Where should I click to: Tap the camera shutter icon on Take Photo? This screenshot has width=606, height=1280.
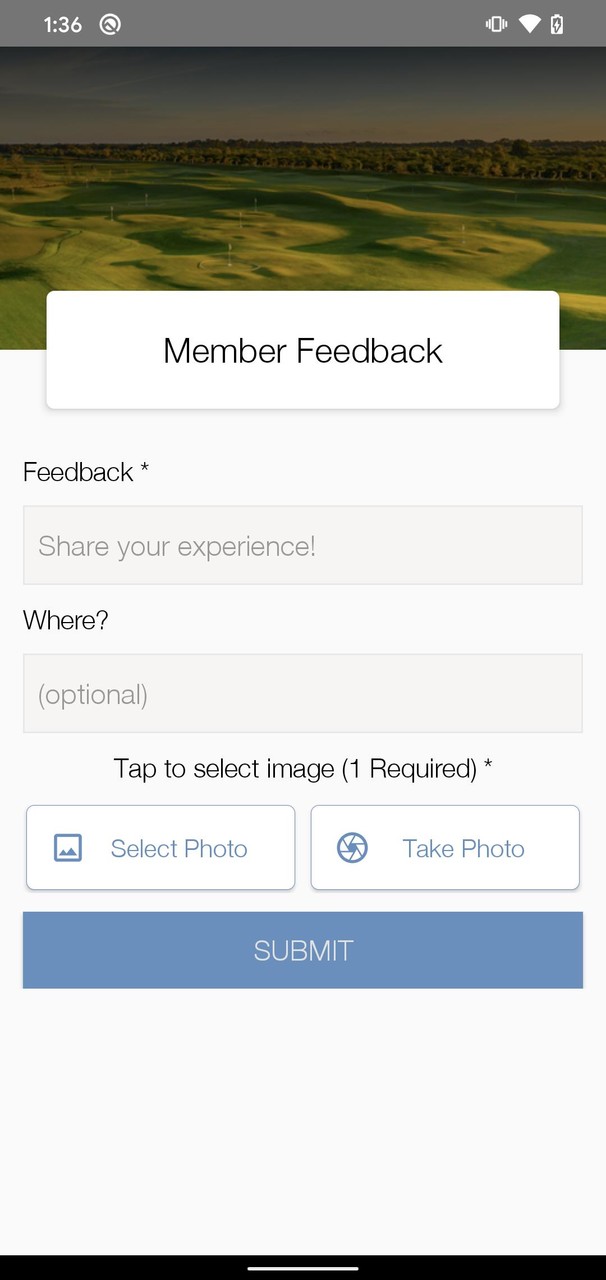pos(352,848)
